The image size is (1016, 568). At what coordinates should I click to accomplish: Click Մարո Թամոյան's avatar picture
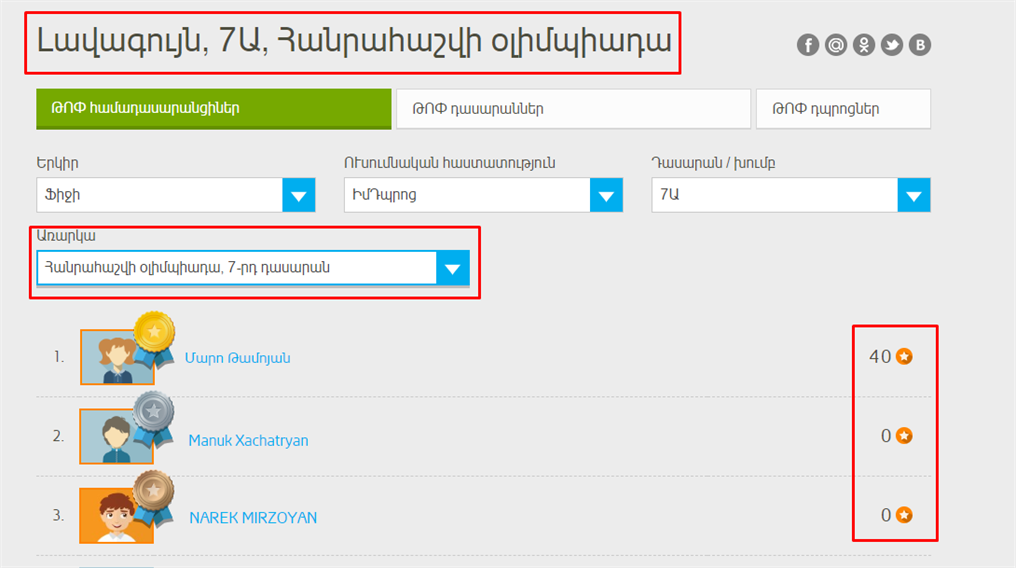pyautogui.click(x=117, y=357)
